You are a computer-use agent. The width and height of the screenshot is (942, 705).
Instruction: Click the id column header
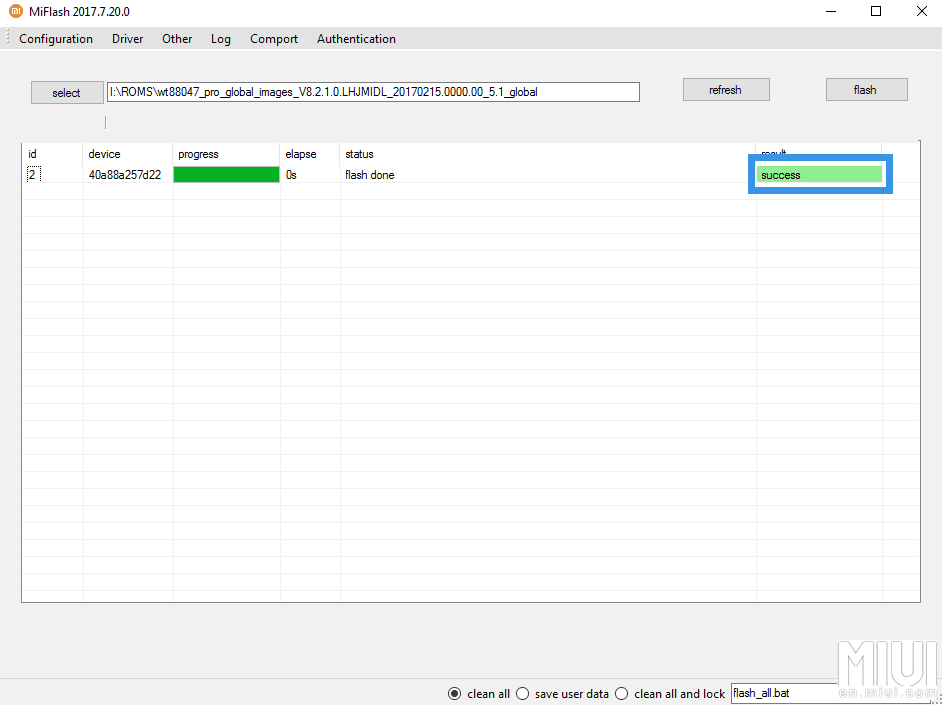(53, 154)
